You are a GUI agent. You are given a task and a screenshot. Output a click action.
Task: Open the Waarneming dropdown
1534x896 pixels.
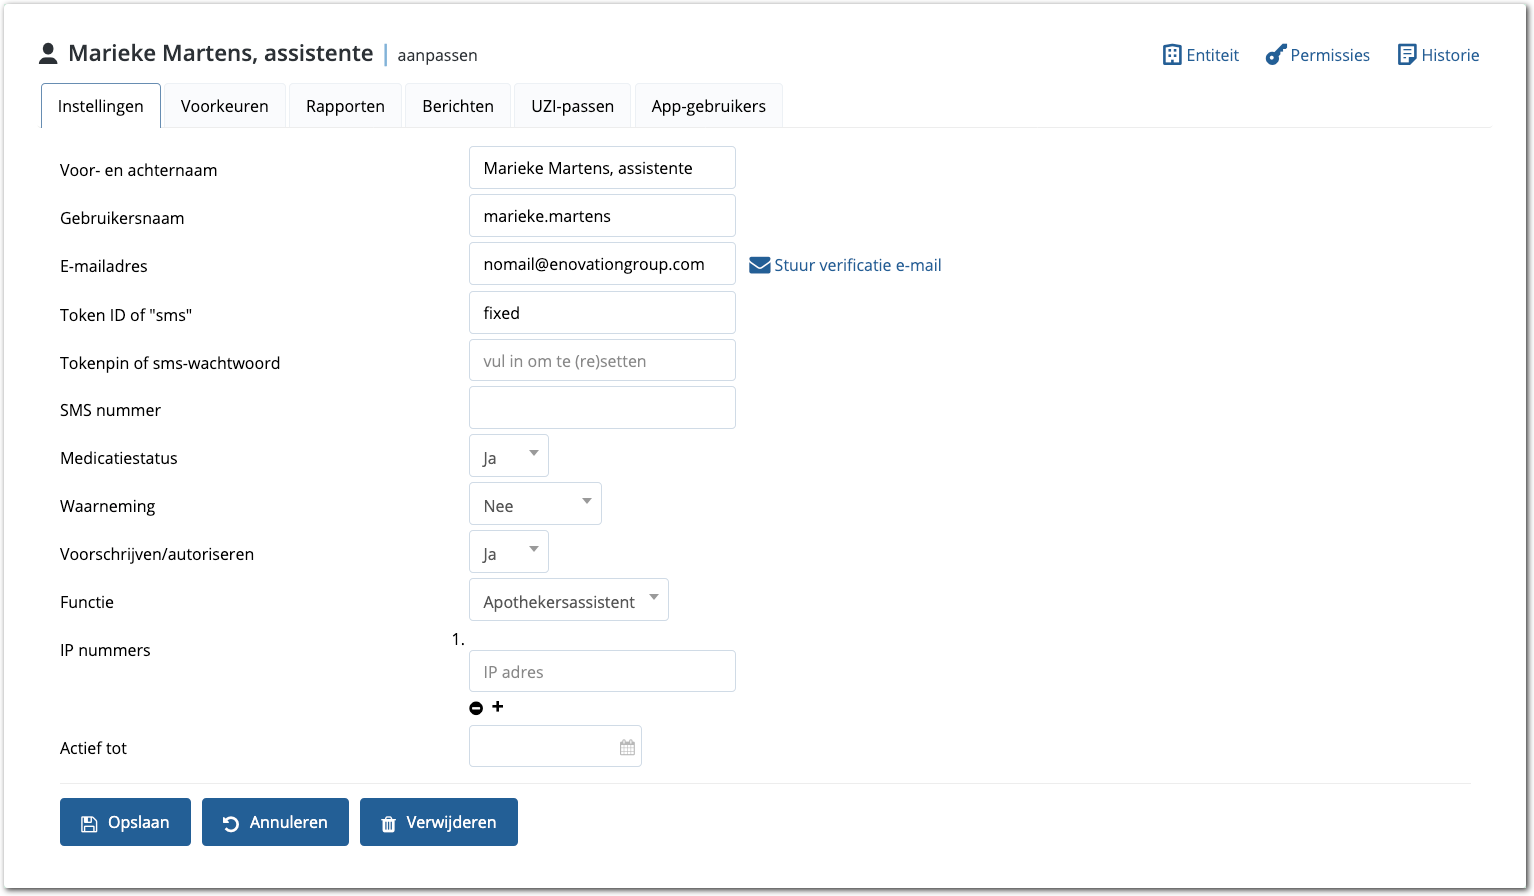tap(535, 505)
